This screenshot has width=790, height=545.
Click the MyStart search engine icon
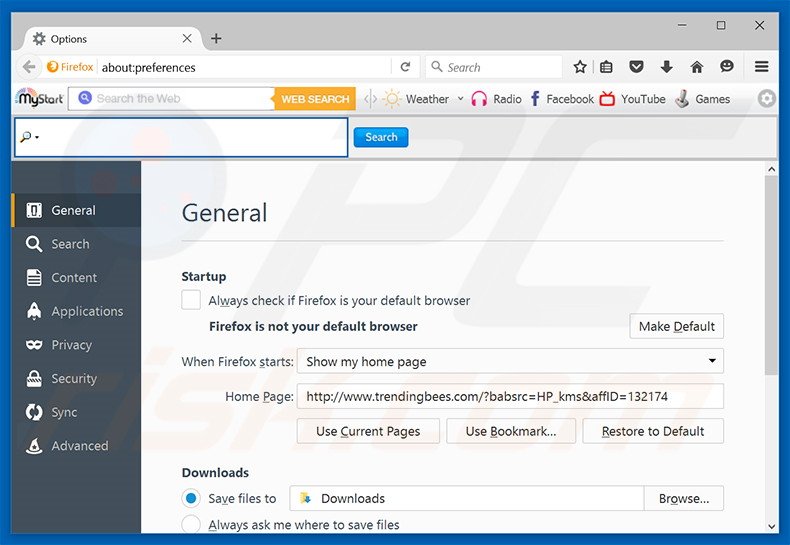(x=85, y=98)
